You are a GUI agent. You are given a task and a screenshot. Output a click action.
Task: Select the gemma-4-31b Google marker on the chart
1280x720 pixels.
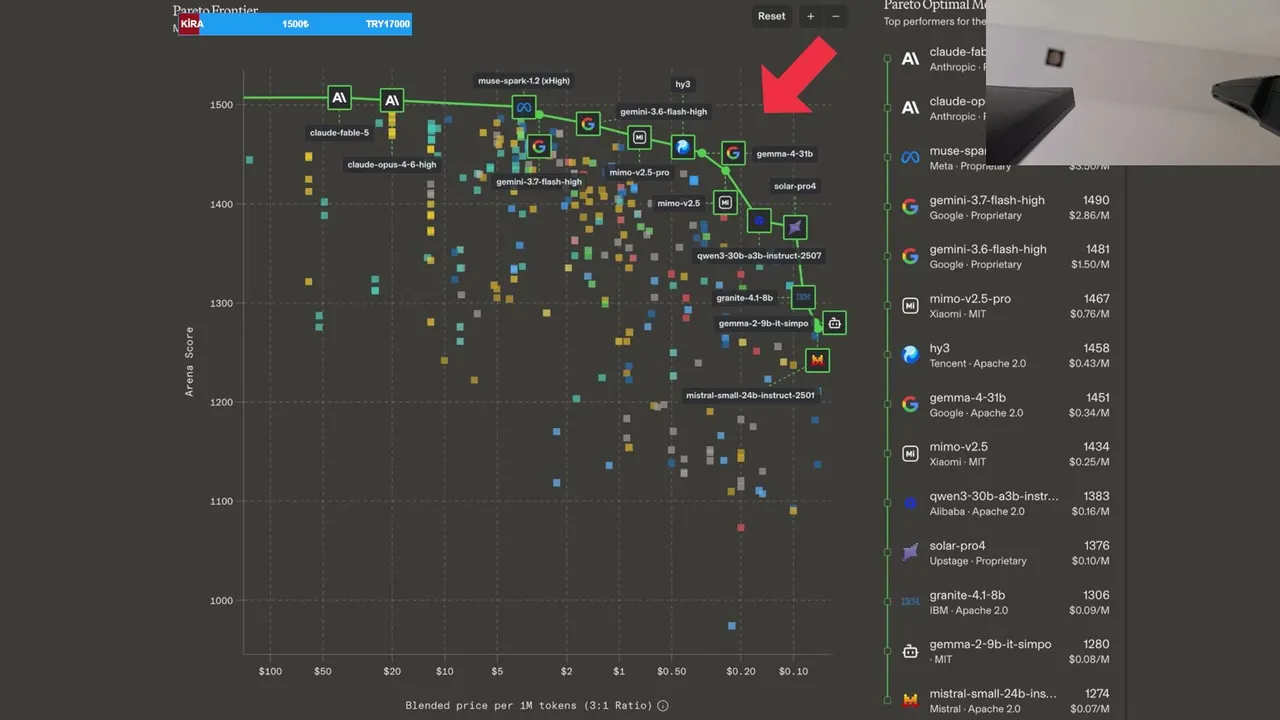733,152
